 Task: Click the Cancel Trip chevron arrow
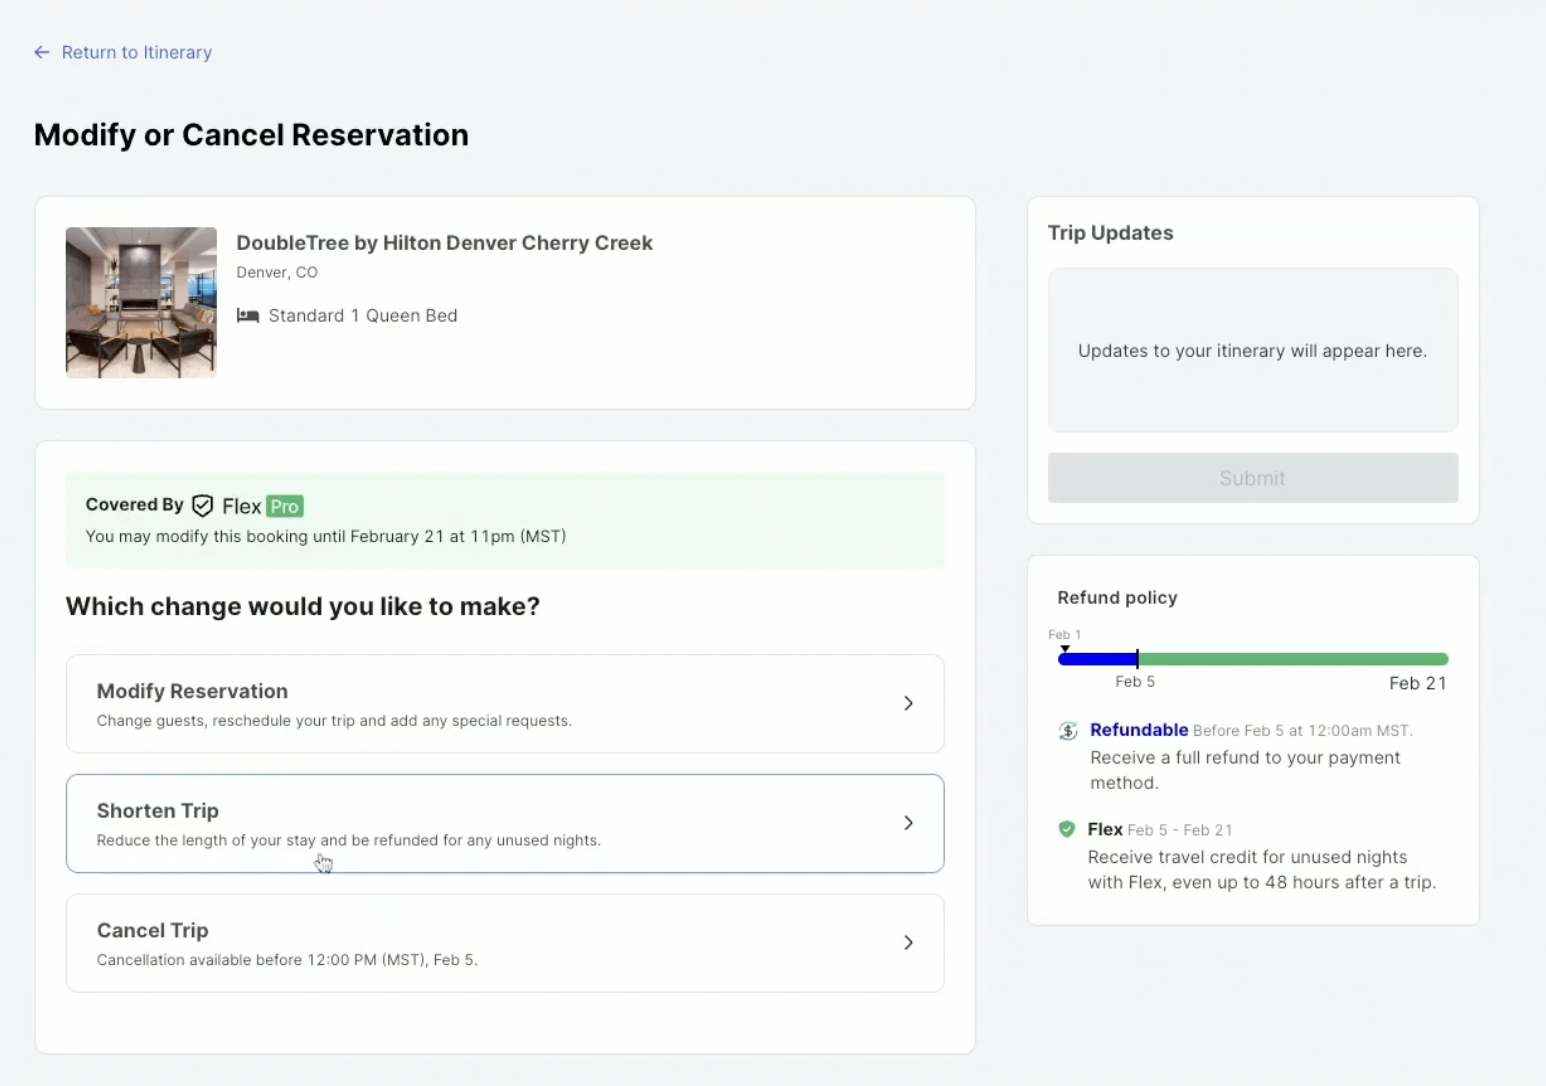point(908,943)
